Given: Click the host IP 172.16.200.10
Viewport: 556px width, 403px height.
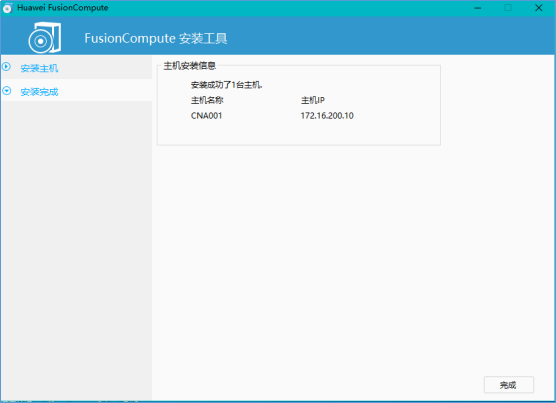Looking at the screenshot, I should [327, 116].
